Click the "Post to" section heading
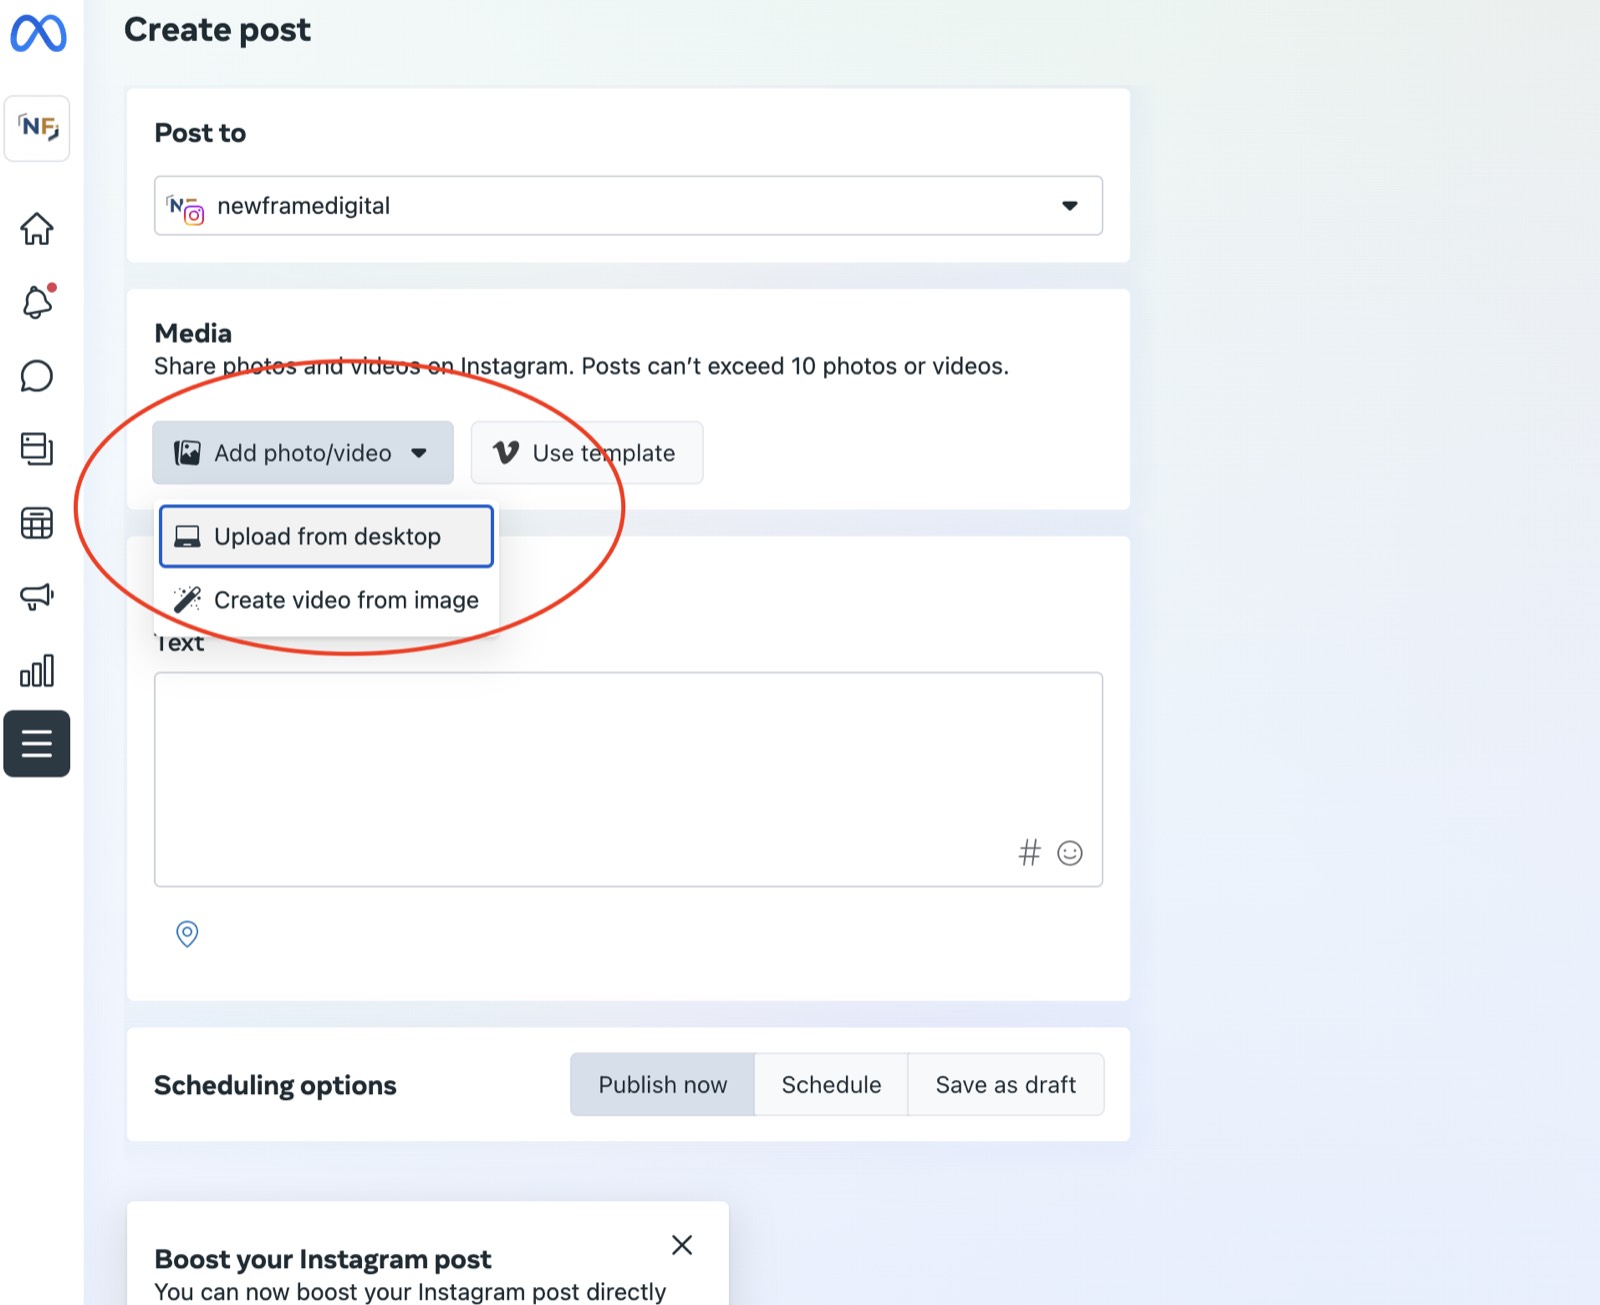This screenshot has height=1305, width=1600. 200,133
